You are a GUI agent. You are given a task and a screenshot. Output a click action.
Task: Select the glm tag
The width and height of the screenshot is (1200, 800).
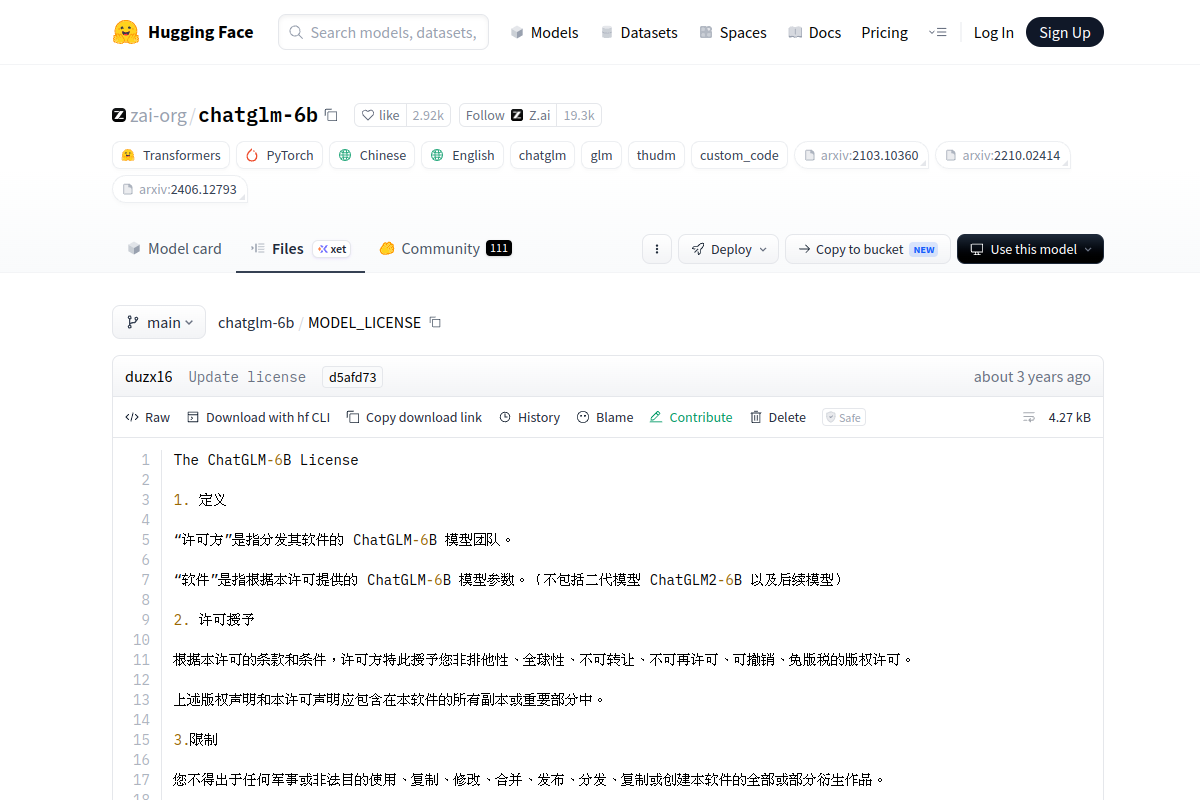(601, 155)
